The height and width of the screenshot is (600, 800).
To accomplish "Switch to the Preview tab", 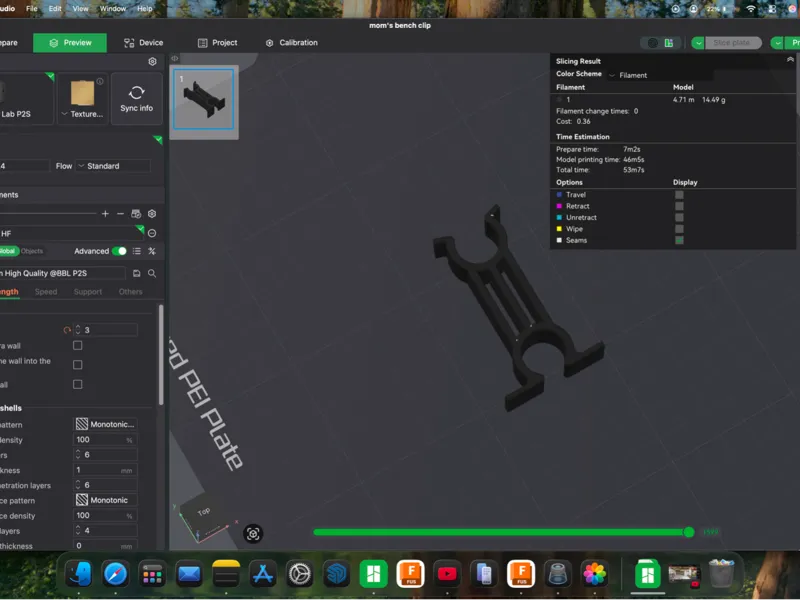I will coord(70,43).
